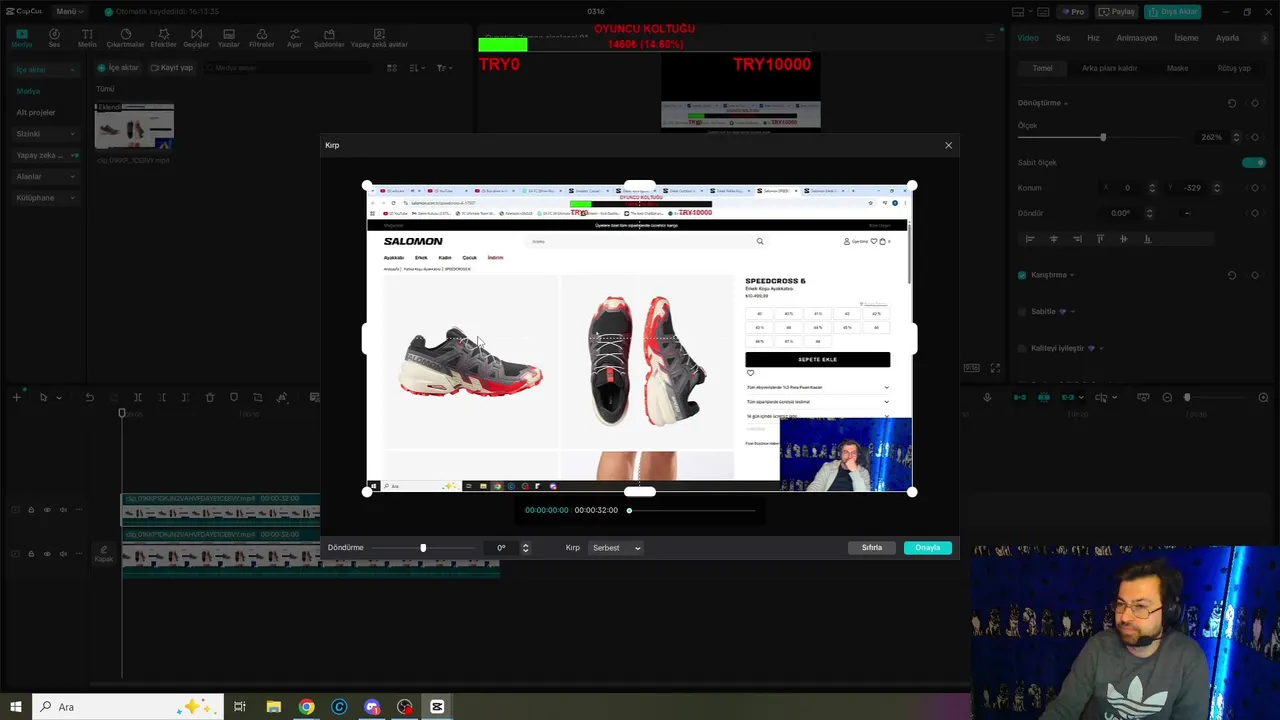
Task: Open the Arka planı kaldır sub-tab
Action: (x=1109, y=68)
